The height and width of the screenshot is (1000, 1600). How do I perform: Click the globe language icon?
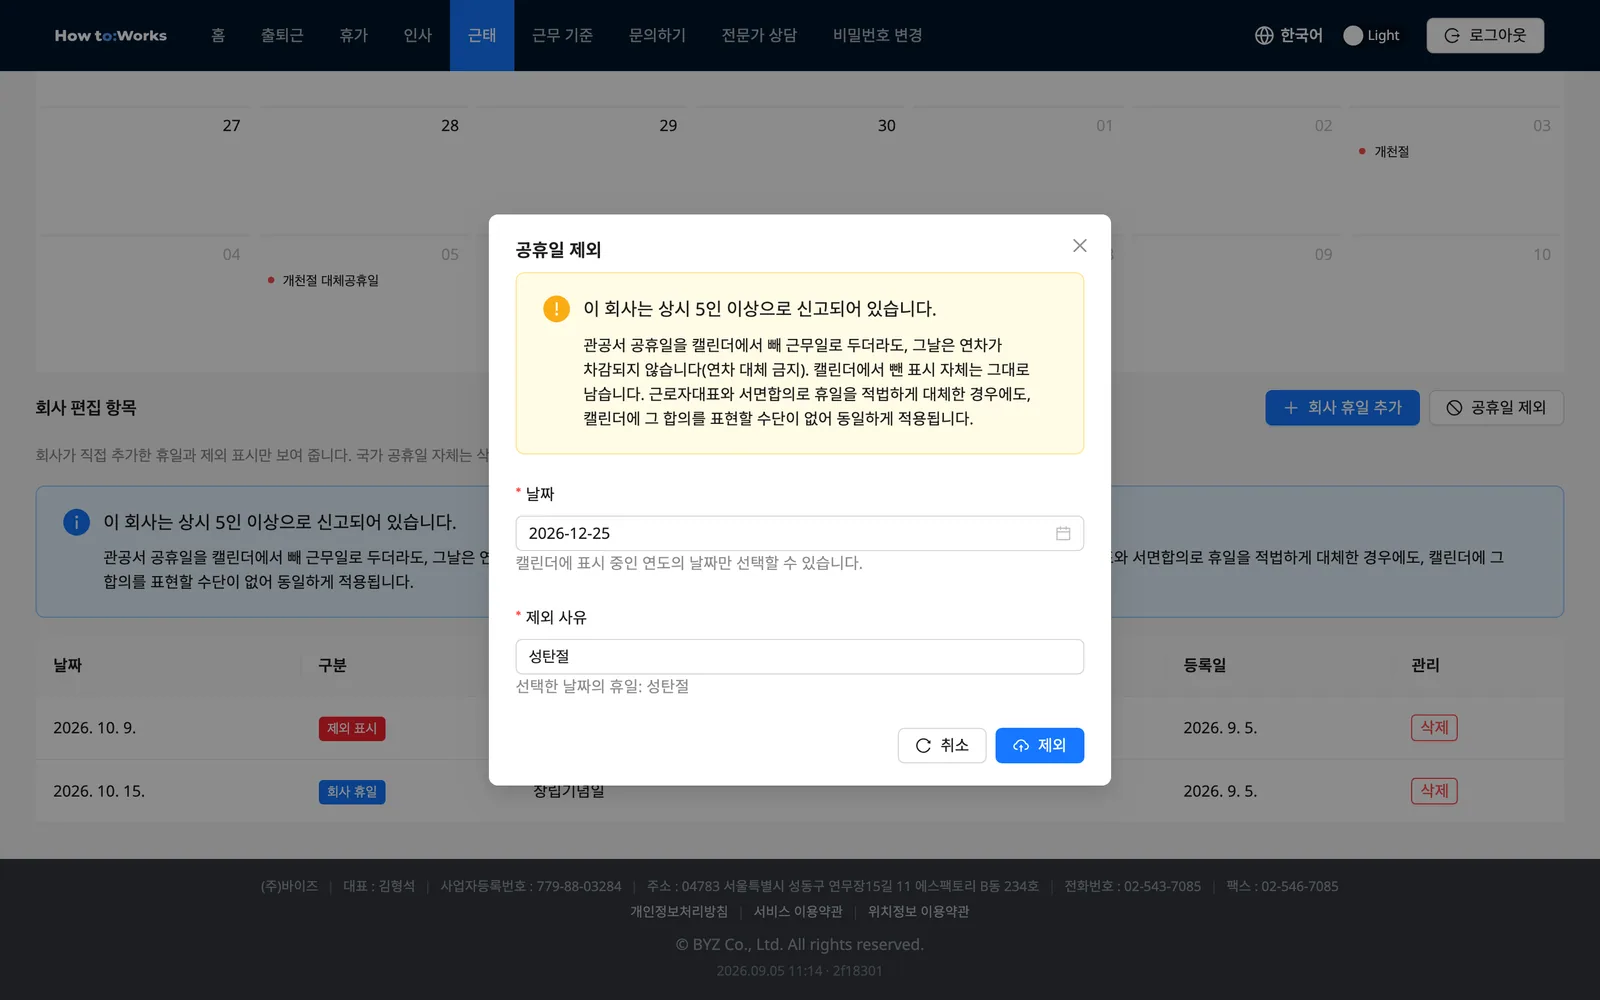point(1264,36)
